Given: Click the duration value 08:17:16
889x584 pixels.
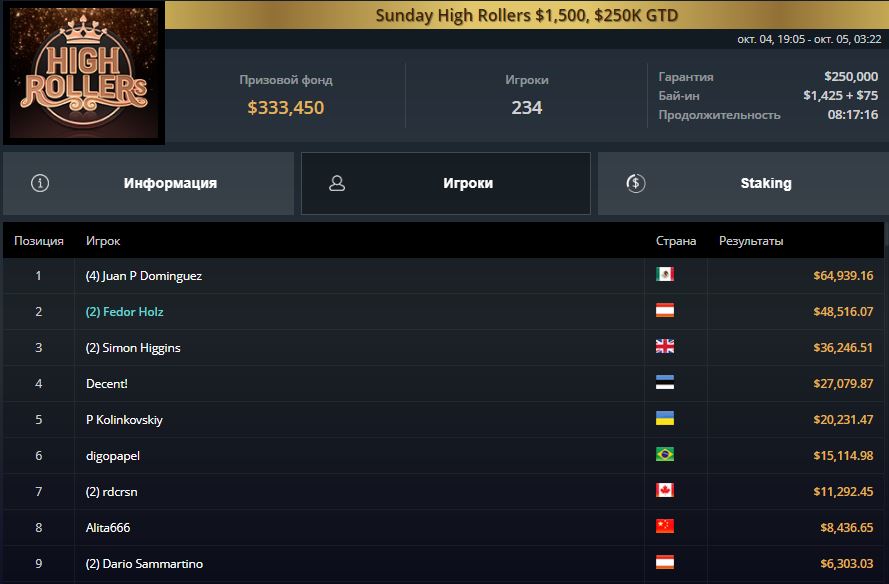Looking at the screenshot, I should point(853,115).
